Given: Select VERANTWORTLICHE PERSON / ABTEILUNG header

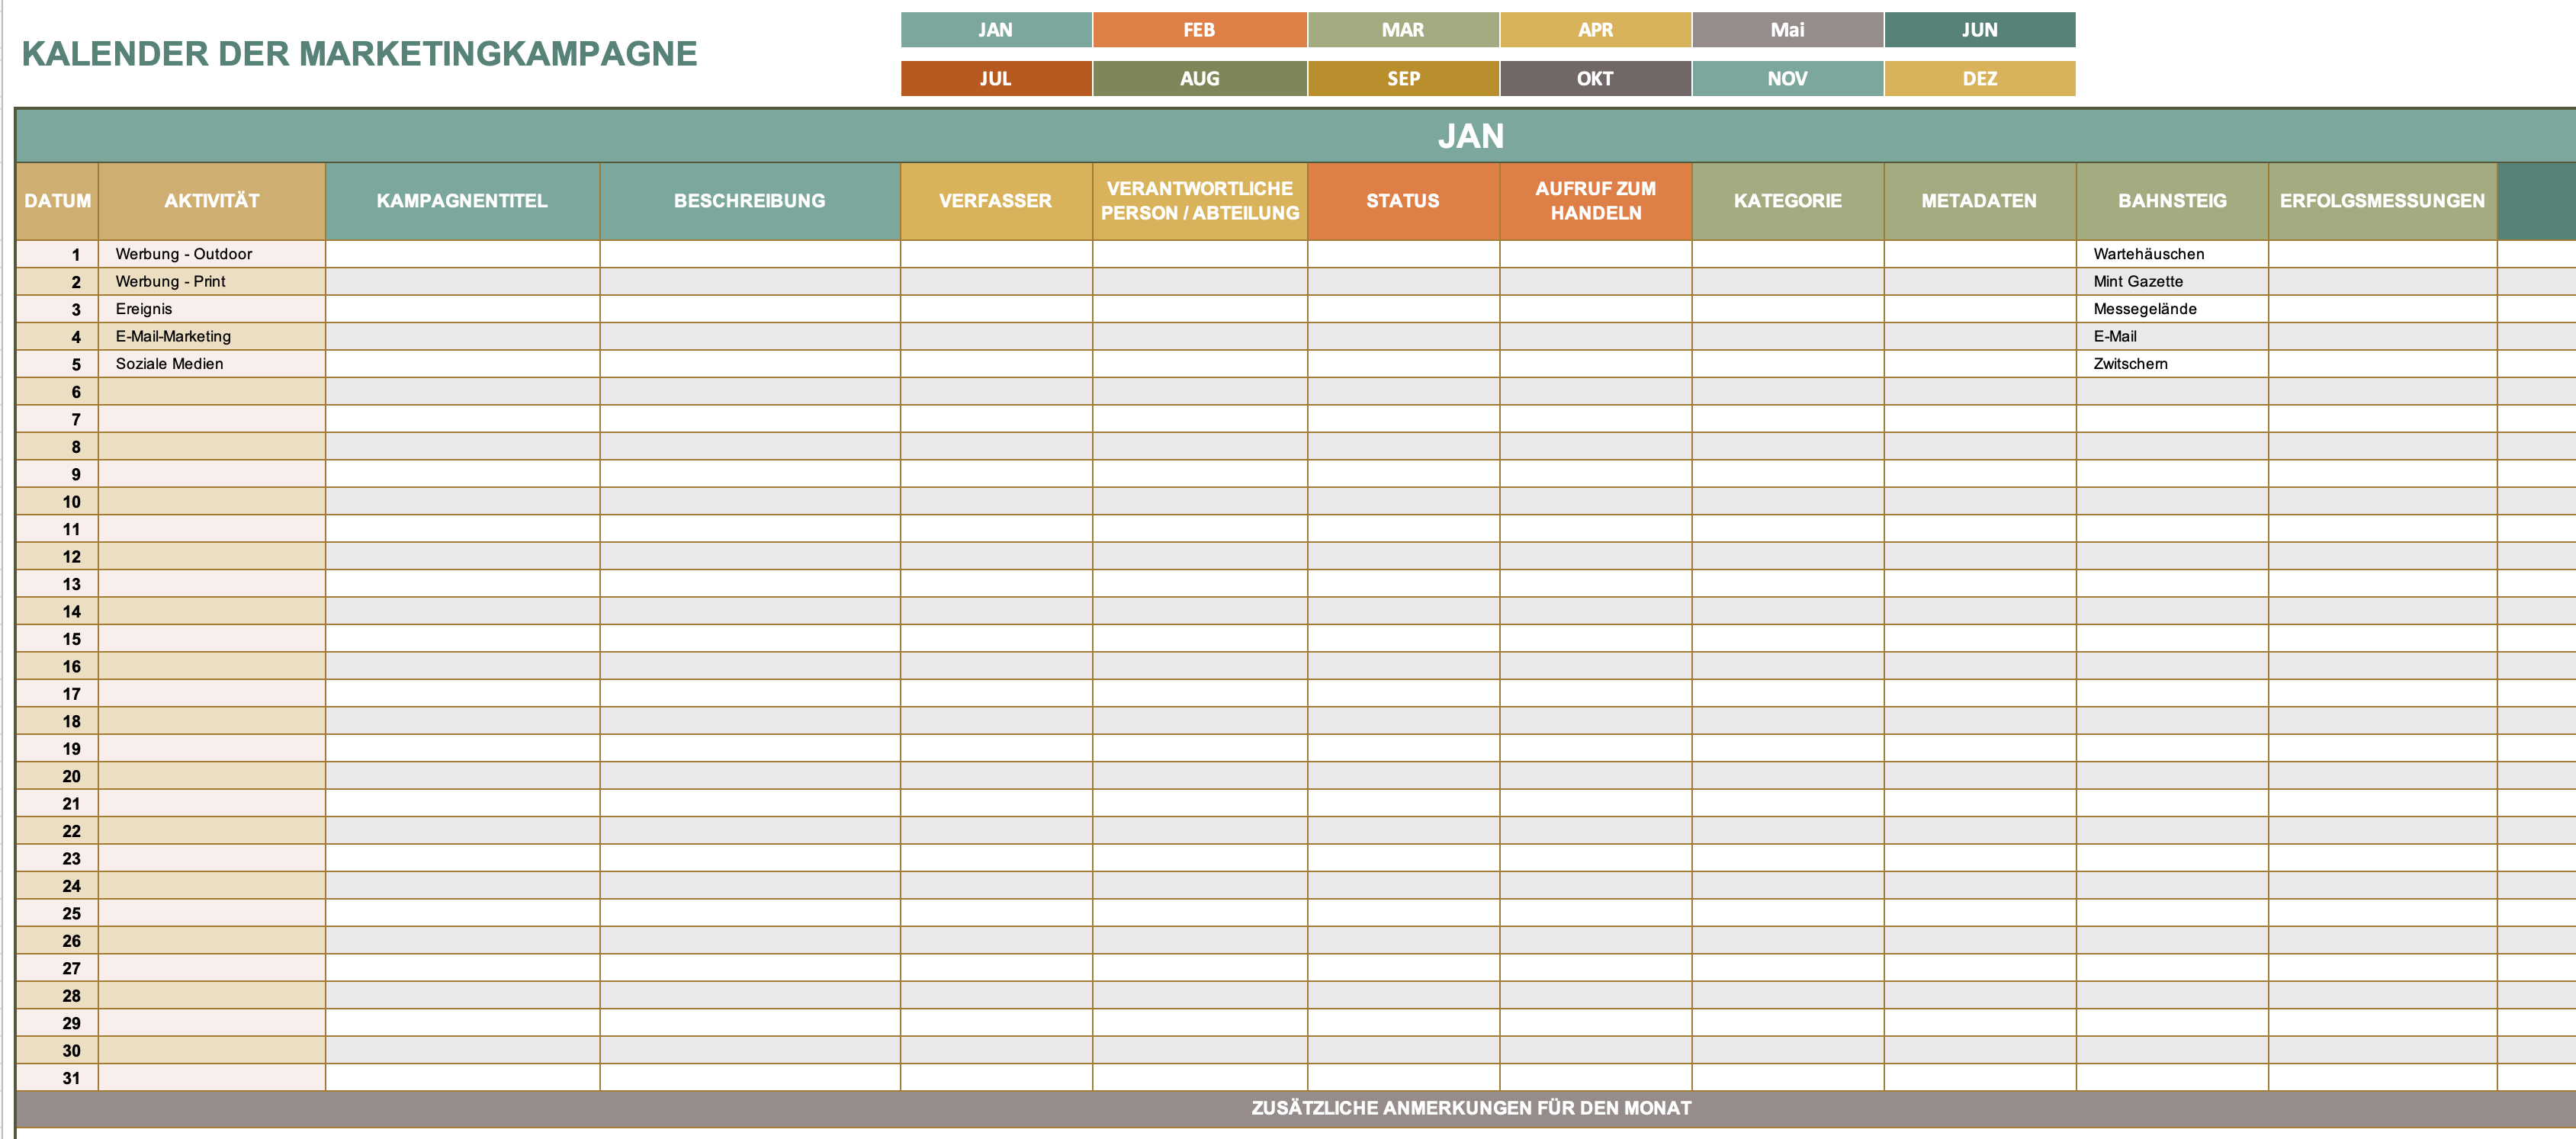Looking at the screenshot, I should coord(1200,201).
